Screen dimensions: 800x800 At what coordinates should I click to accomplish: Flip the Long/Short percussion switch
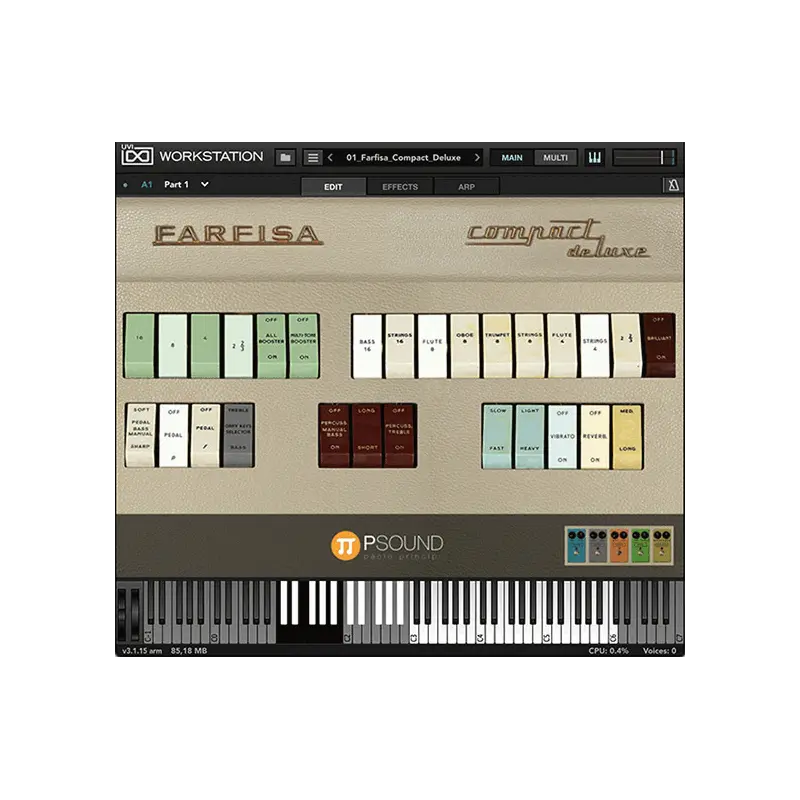pyautogui.click(x=367, y=436)
